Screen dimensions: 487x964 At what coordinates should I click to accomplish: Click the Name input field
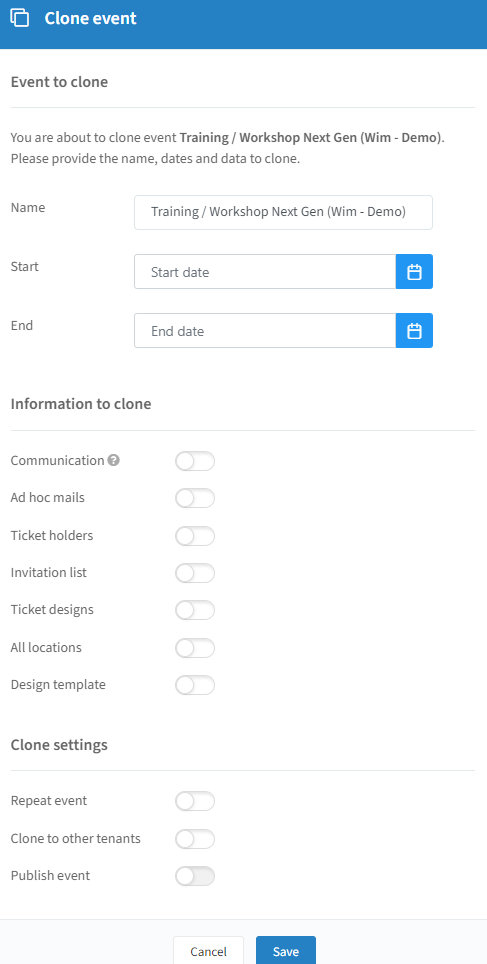coord(283,213)
